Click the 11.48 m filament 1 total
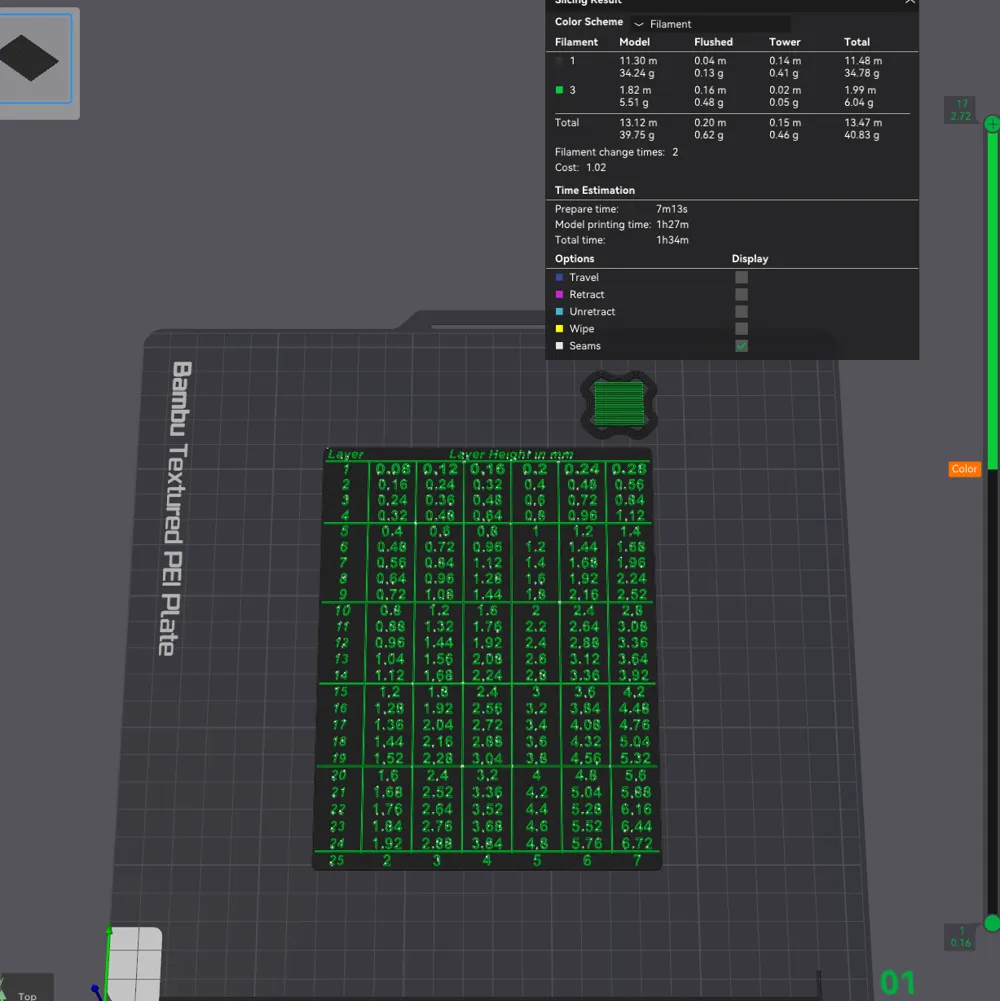The image size is (1000, 1001). point(863,61)
